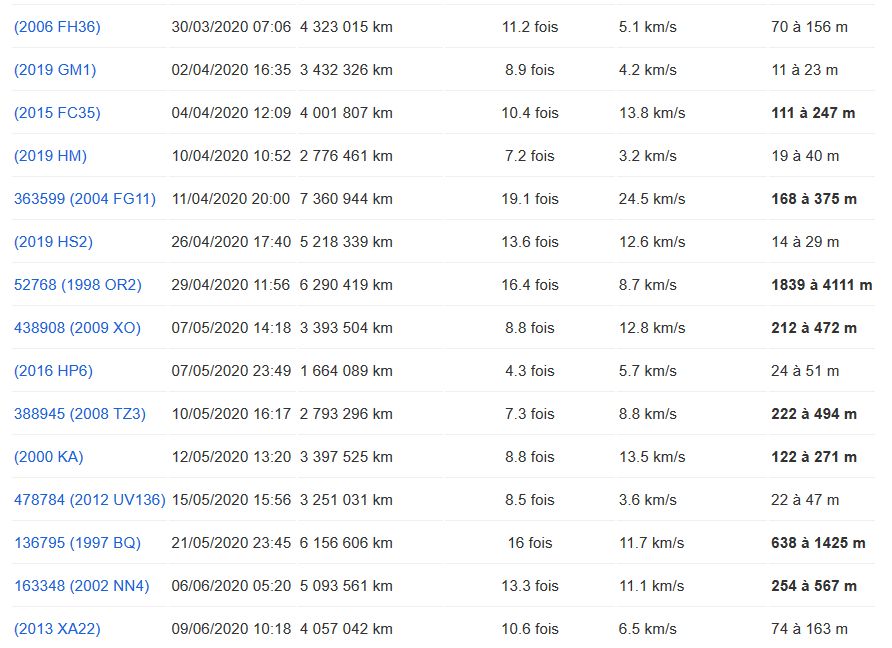Viewport: 892px width, 648px height.
Task: Click the 16 fois lunar distance cell
Action: point(530,543)
